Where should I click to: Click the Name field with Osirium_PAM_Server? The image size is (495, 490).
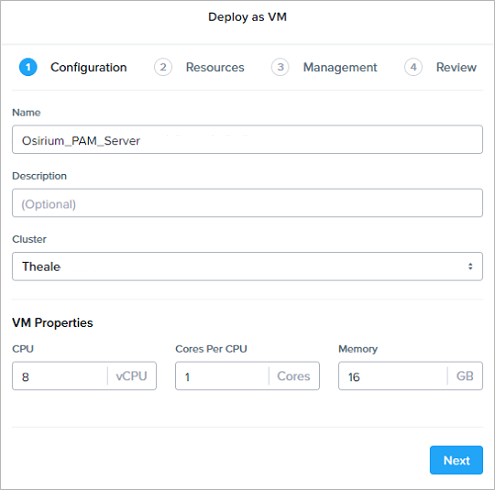(x=247, y=140)
